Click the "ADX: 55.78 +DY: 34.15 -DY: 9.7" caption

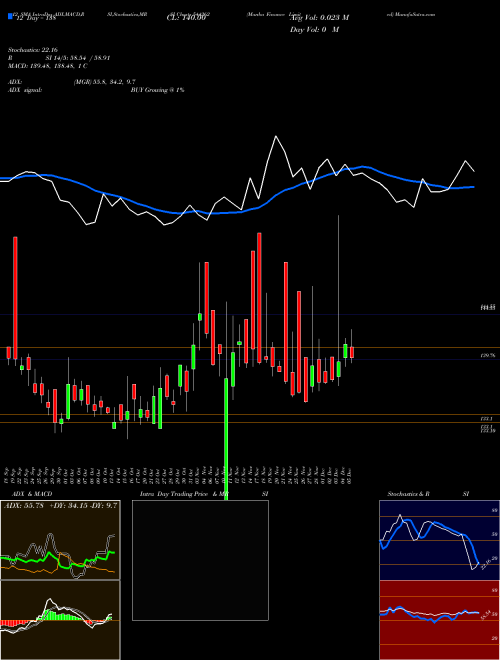pos(60,506)
